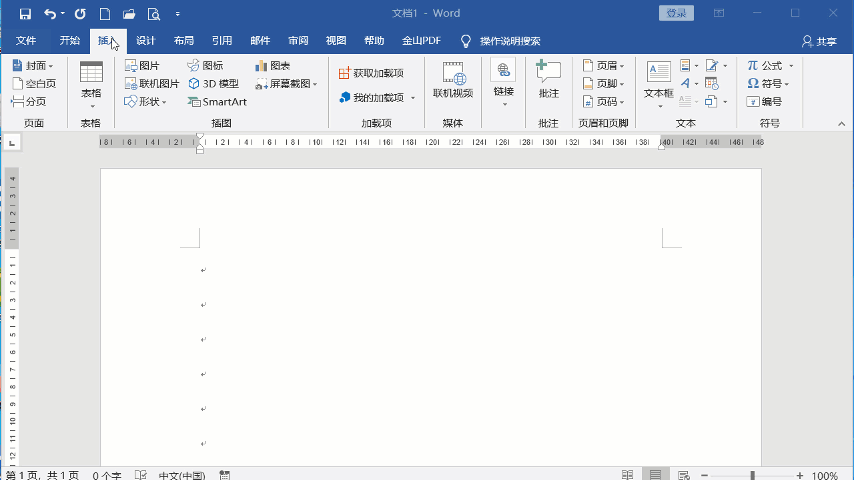The width and height of the screenshot is (854, 480).
Task: Insert a number (编号)
Action: [x=765, y=101]
